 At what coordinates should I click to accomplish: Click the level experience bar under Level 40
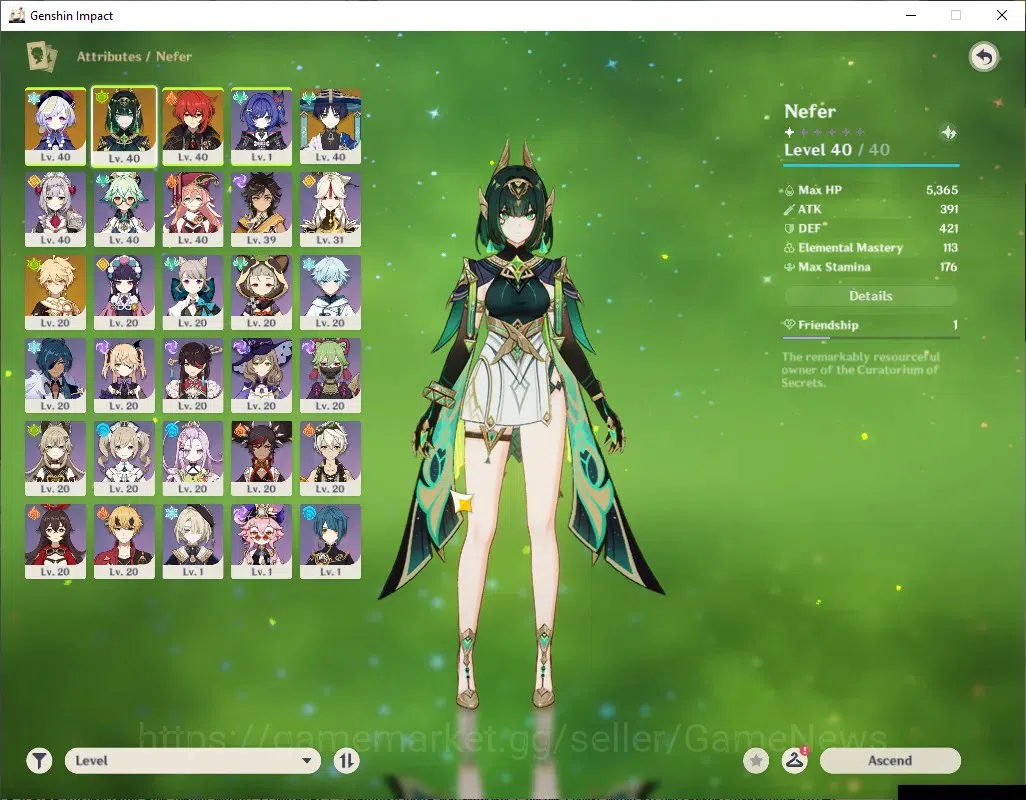coord(872,165)
